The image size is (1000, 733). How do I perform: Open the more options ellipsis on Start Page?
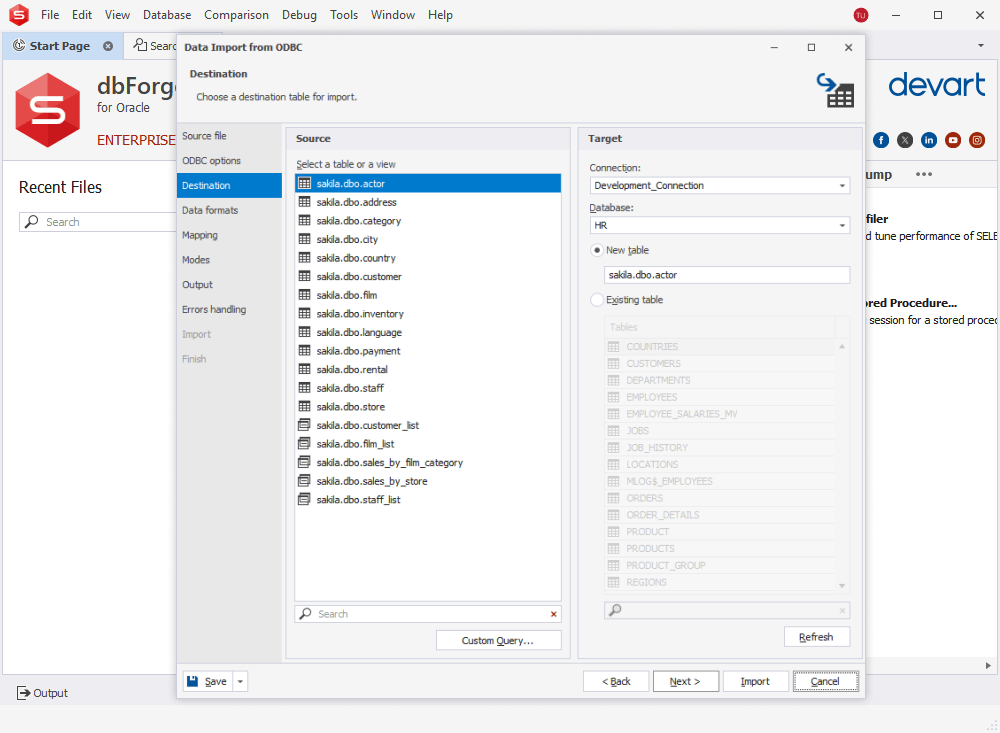pyautogui.click(x=923, y=174)
